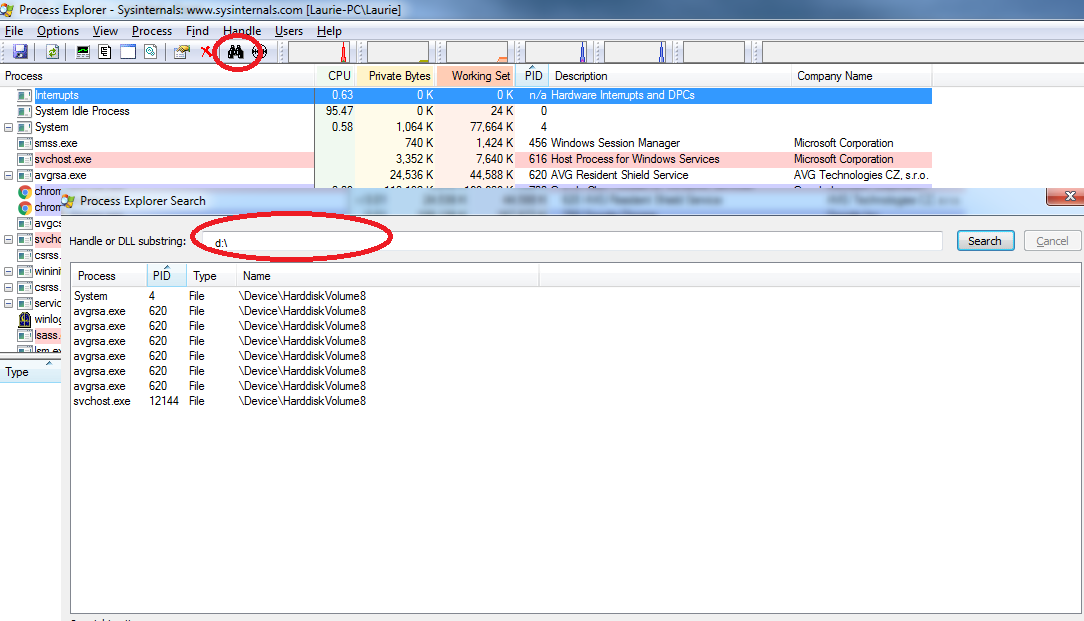Open the System Information graph icon
This screenshot has height=621, width=1084.
click(83, 52)
